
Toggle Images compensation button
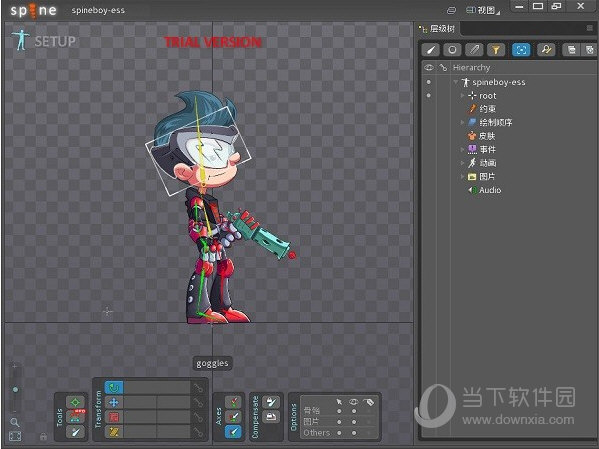point(270,417)
